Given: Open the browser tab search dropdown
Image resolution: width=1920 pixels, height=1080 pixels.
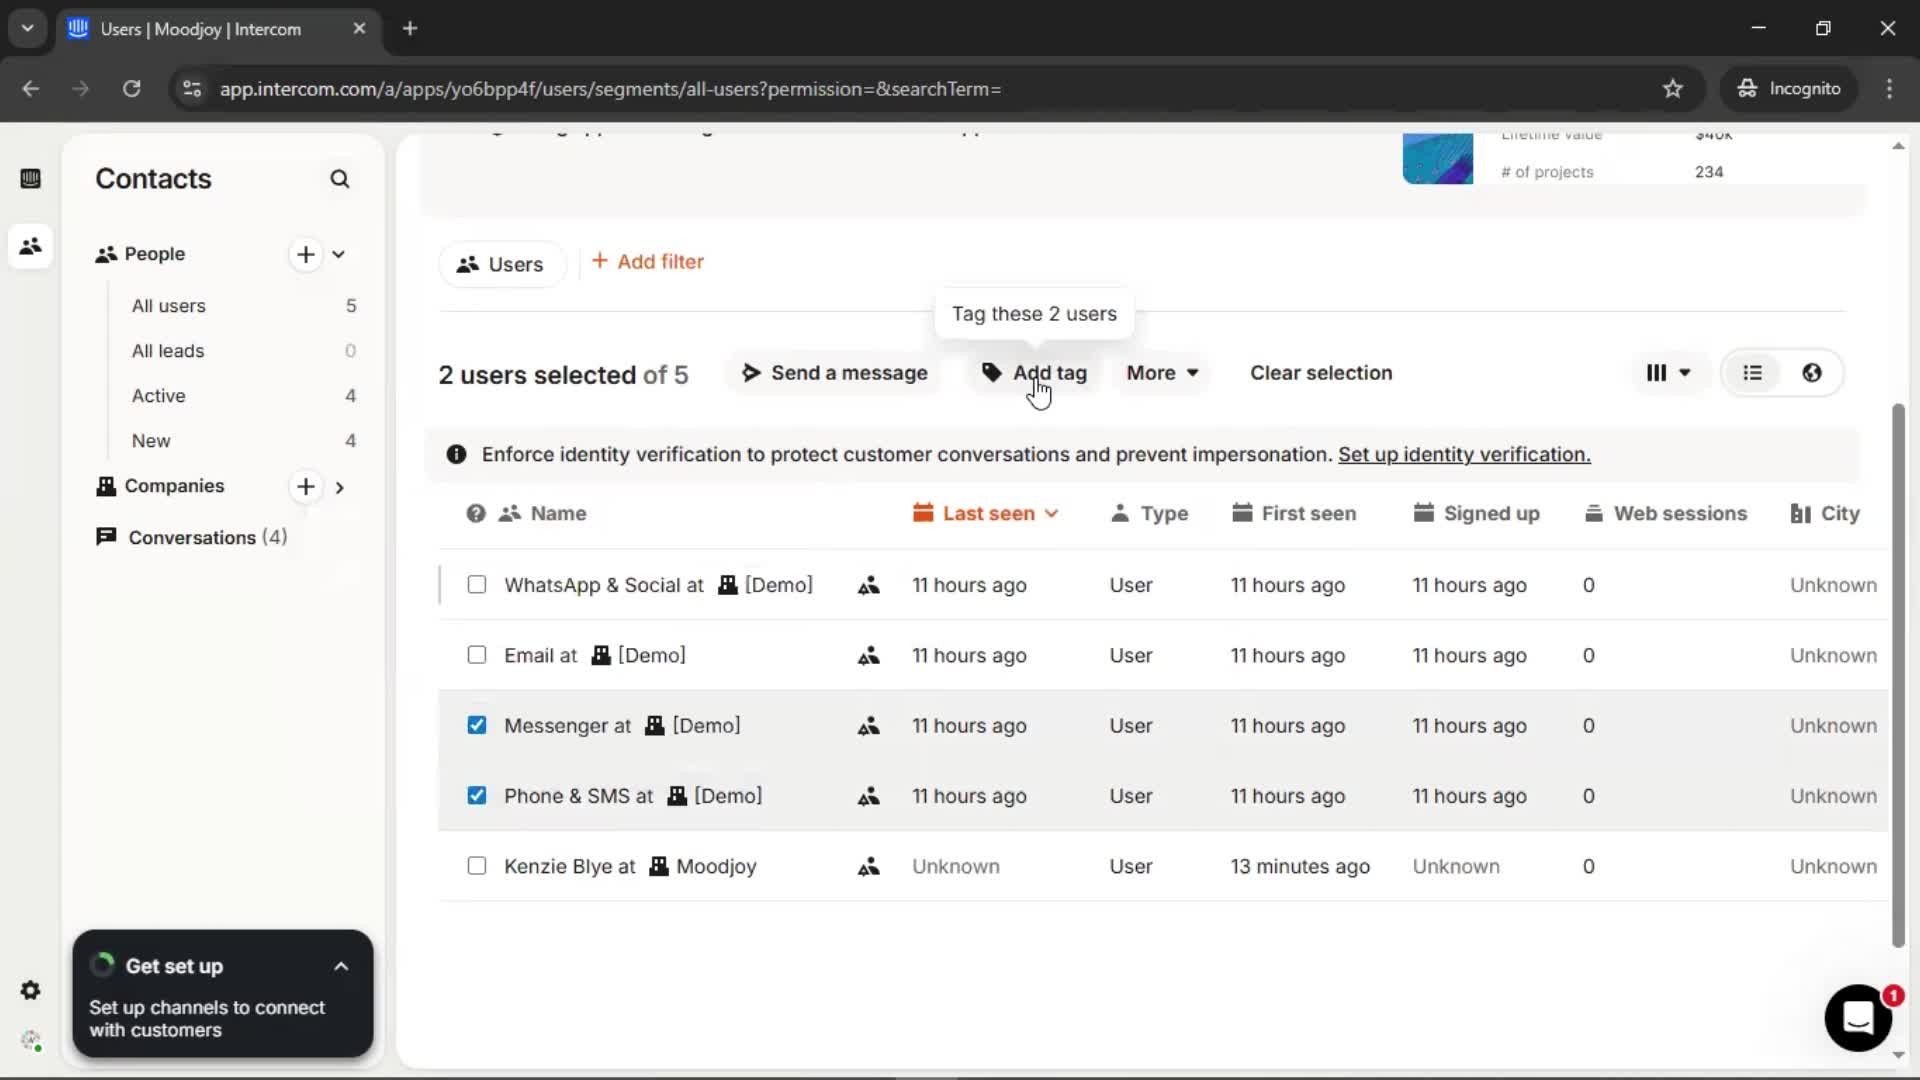Looking at the screenshot, I should coord(28,29).
